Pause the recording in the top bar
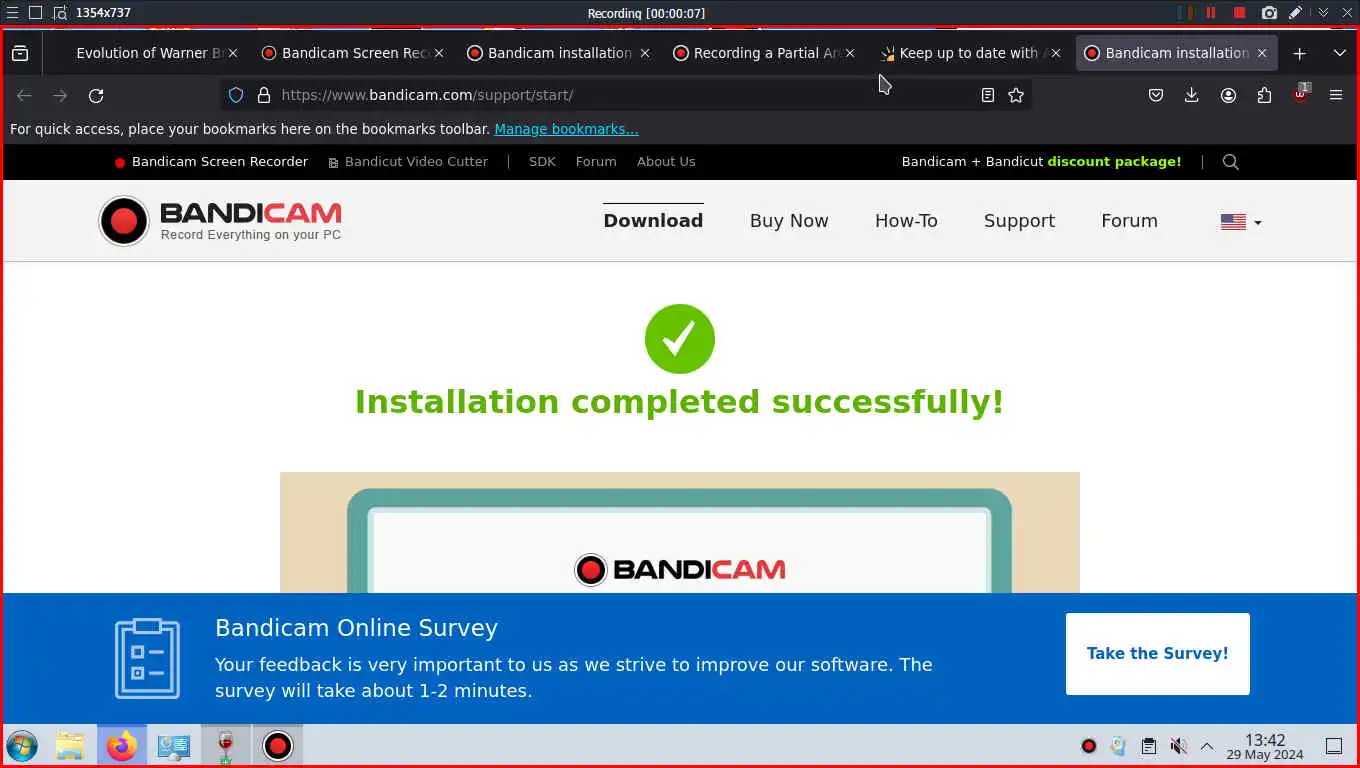1360x768 pixels. pos(1211,13)
